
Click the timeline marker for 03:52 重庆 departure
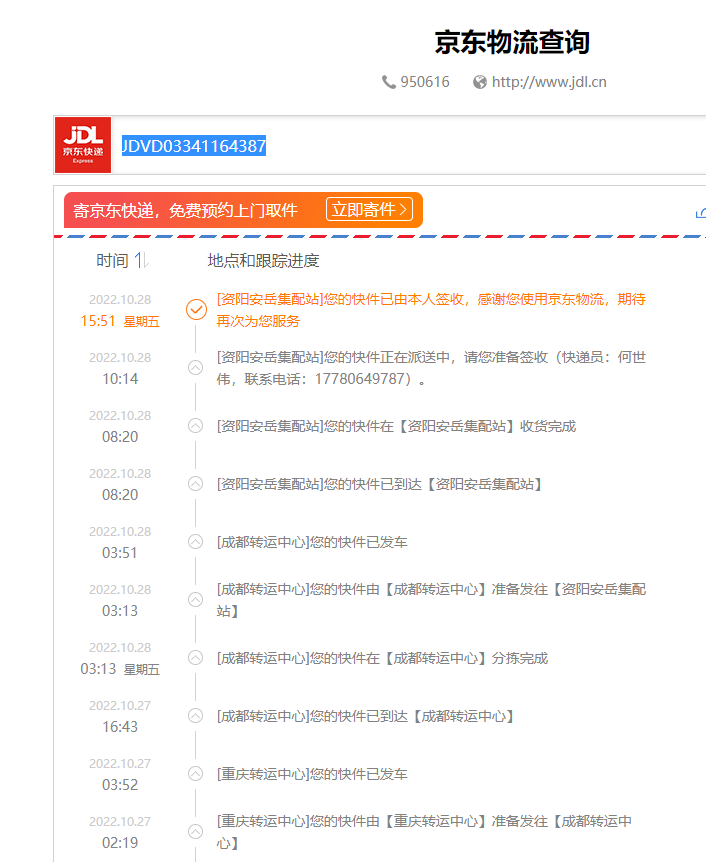pyautogui.click(x=195, y=773)
